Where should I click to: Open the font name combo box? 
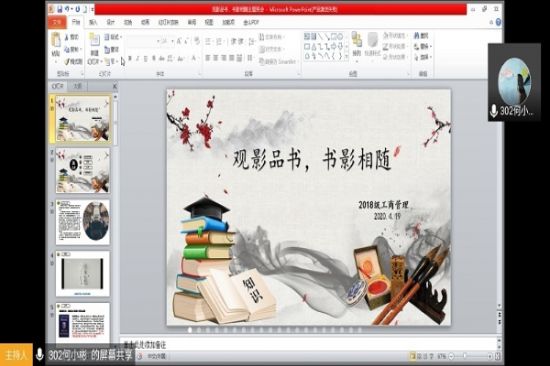[x=142, y=41]
